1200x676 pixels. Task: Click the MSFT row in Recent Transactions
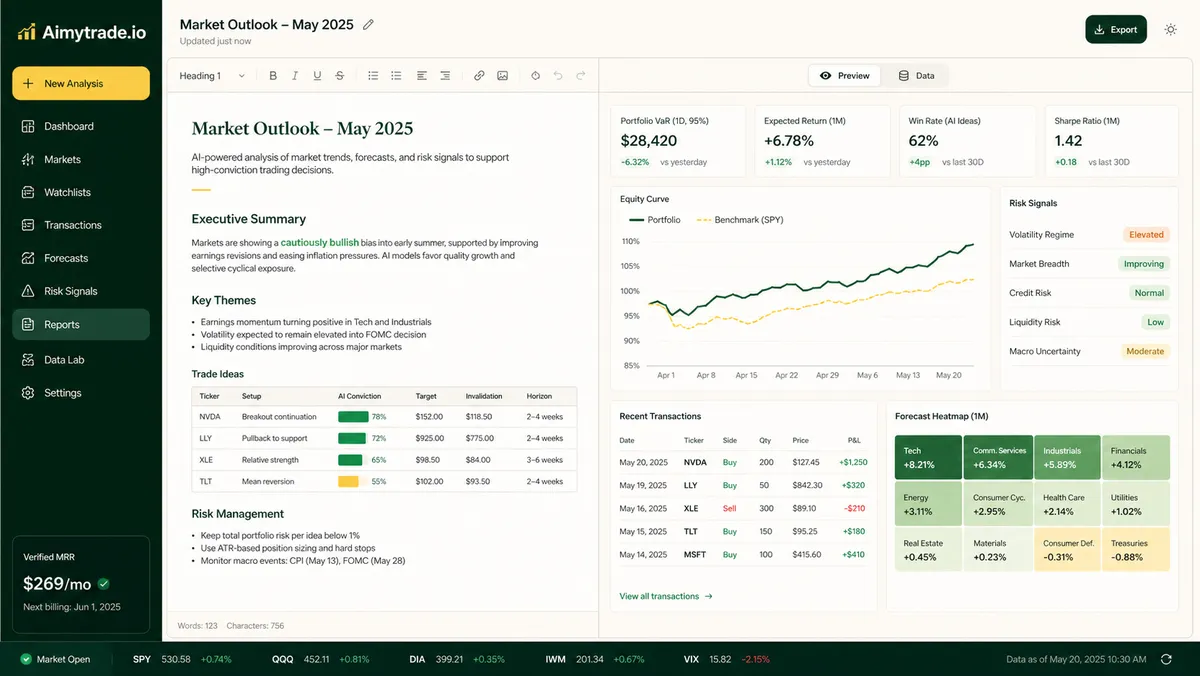click(743, 555)
